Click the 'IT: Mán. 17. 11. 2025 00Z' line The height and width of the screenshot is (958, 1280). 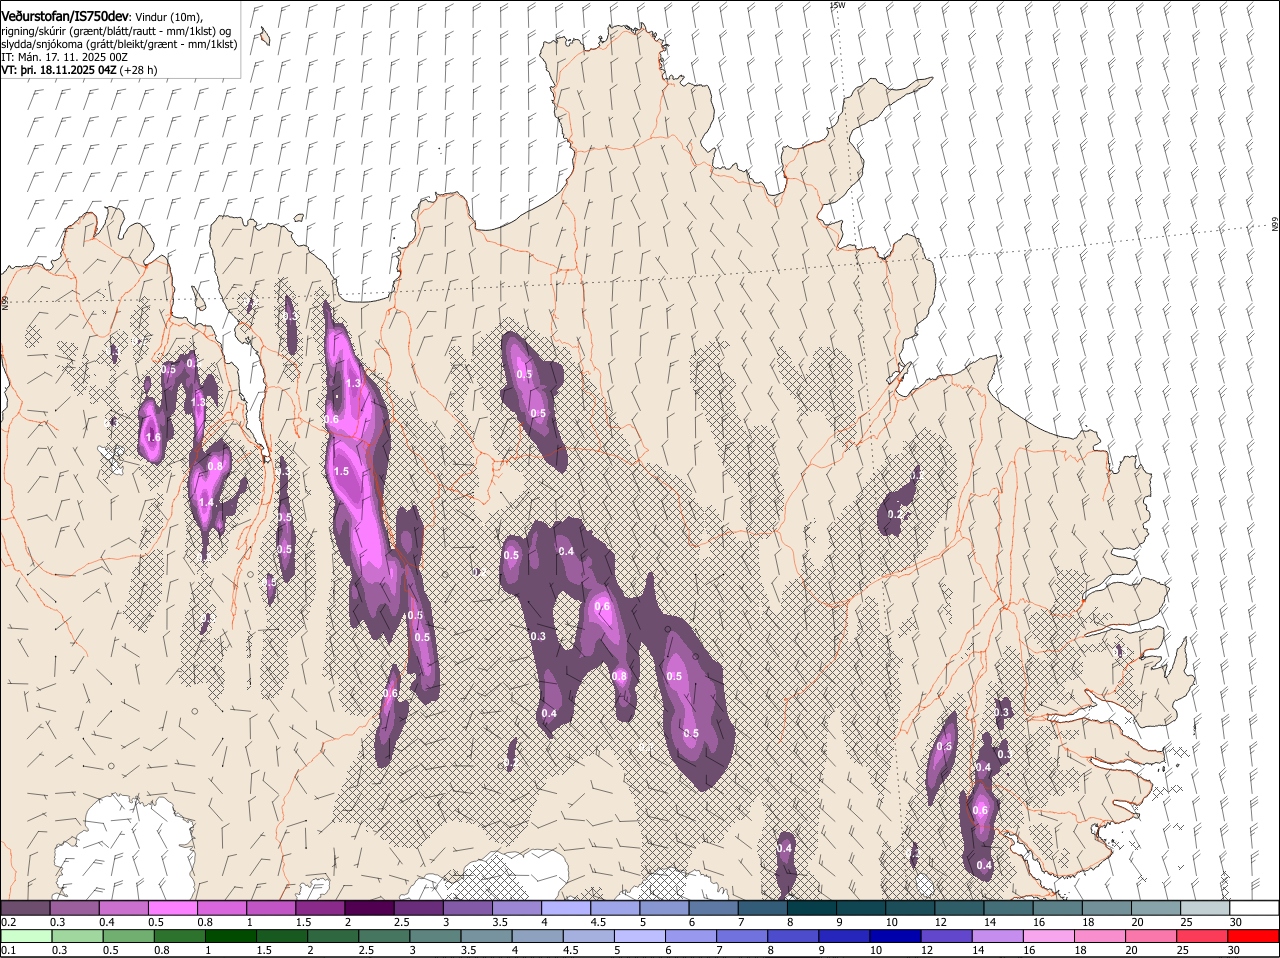64,57
